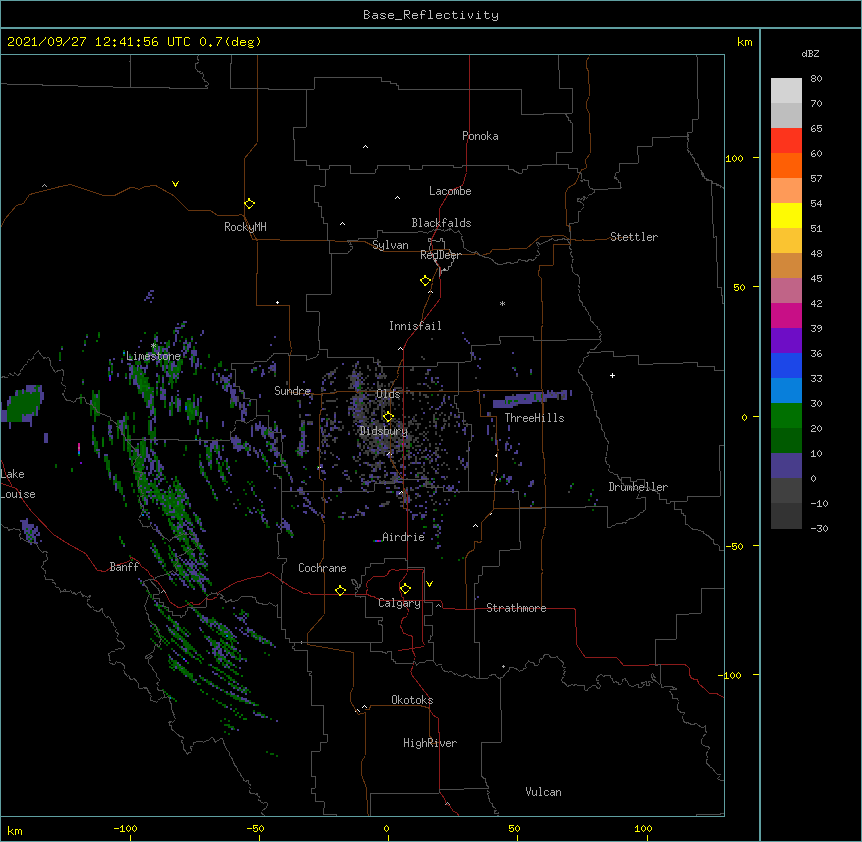Image resolution: width=862 pixels, height=842 pixels.
Task: Click the Base_Reflectivity title
Action: pos(431,15)
